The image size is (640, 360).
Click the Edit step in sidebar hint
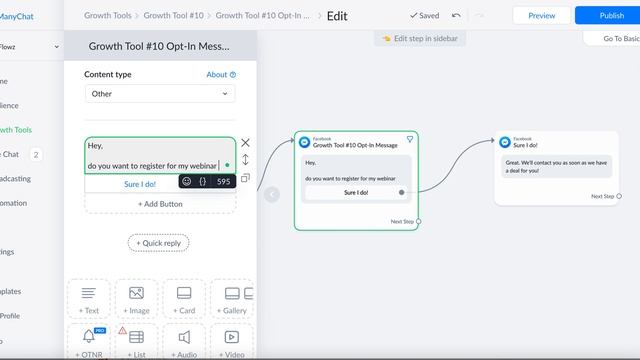[420, 38]
